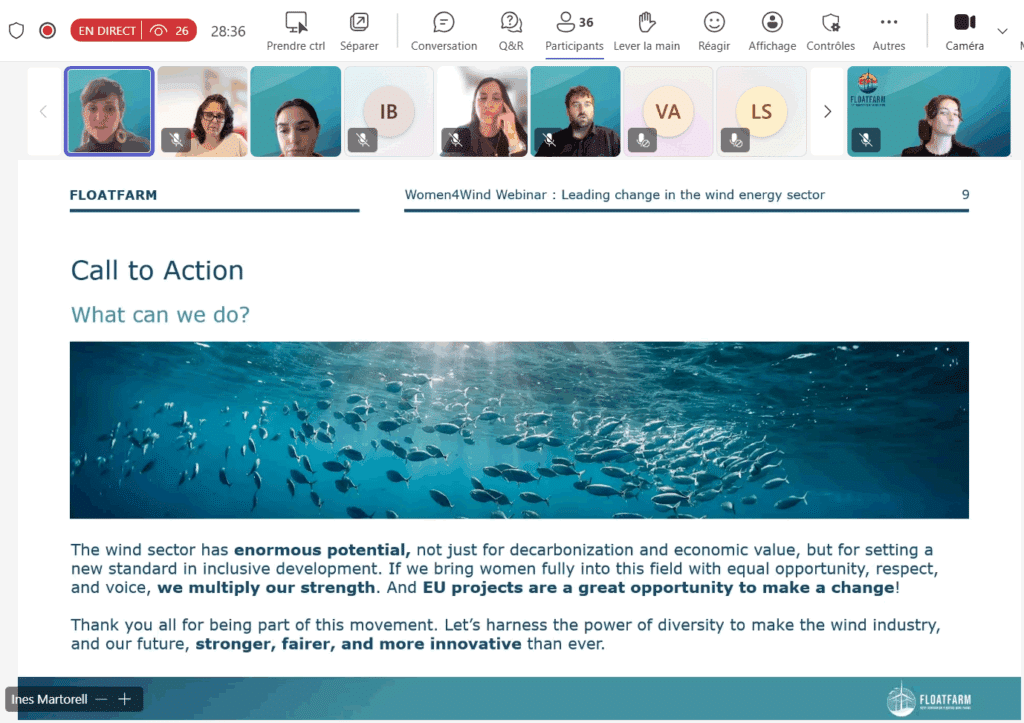Screen dimensions: 1024x723
Task: Show previous participants with left chevron
Action: click(x=43, y=112)
